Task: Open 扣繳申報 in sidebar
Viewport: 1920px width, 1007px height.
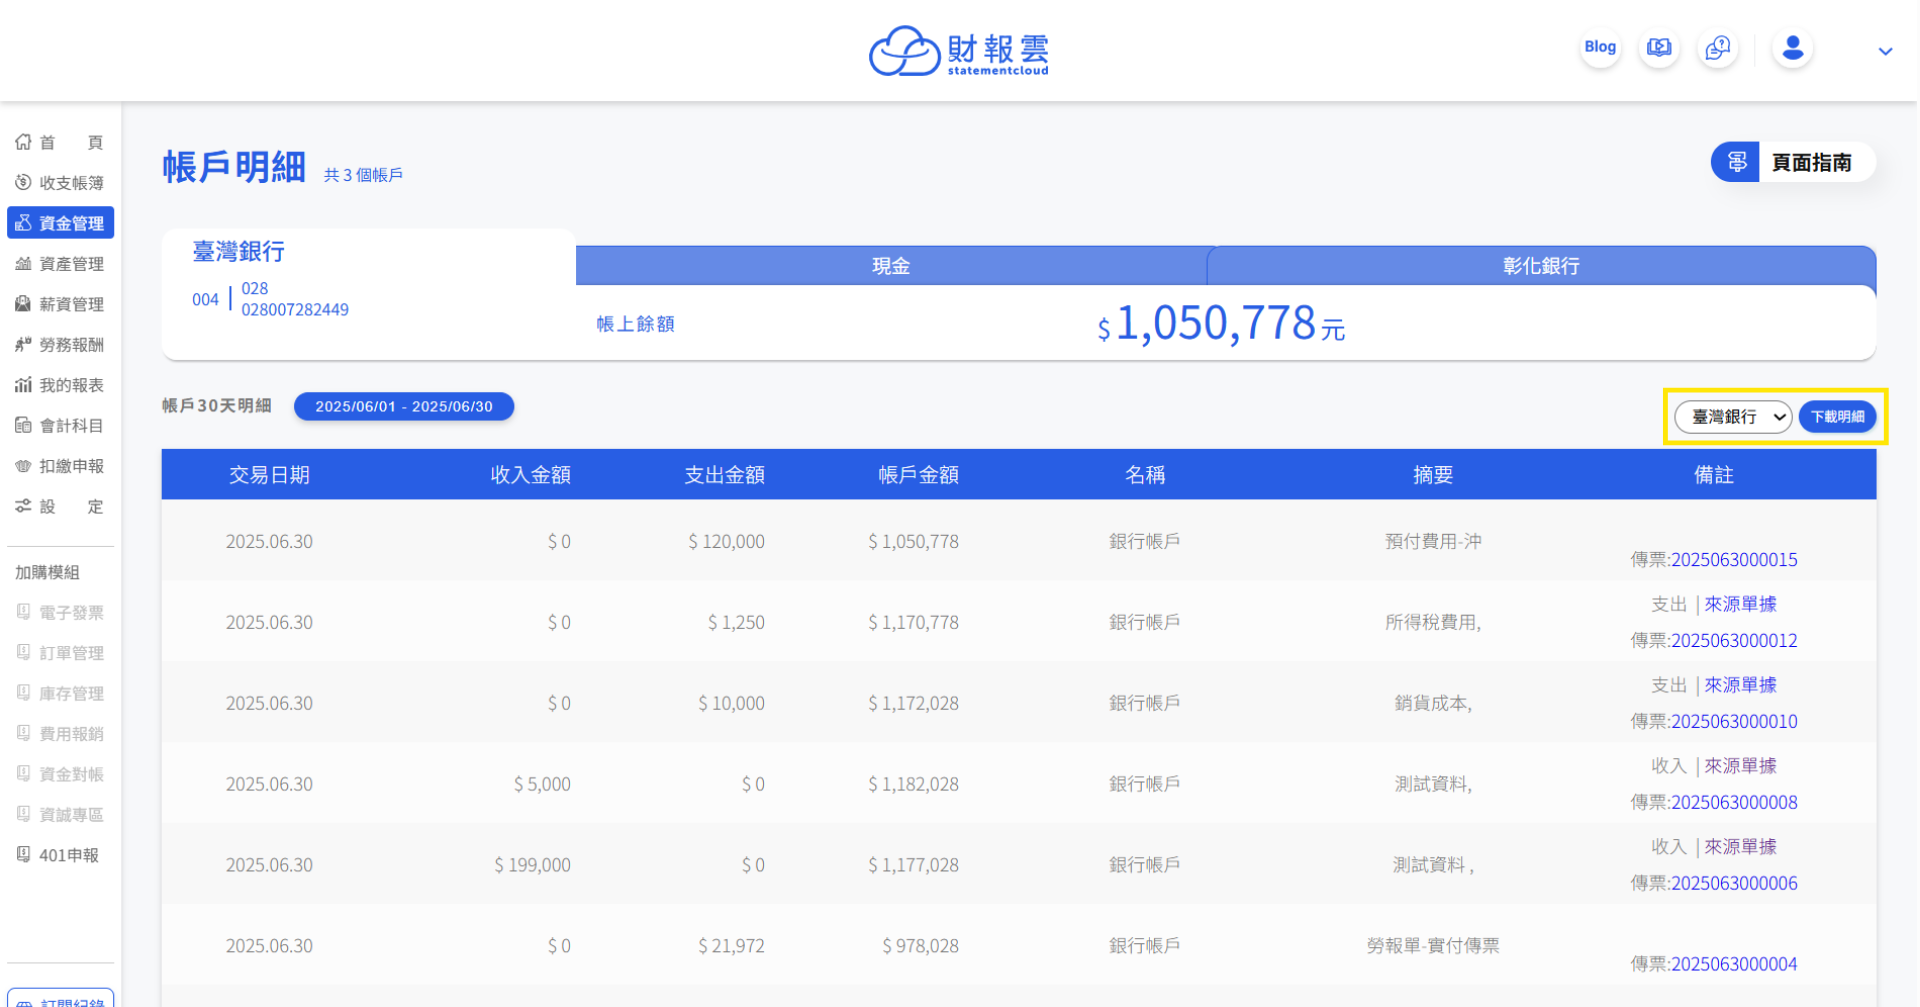Action: [60, 466]
